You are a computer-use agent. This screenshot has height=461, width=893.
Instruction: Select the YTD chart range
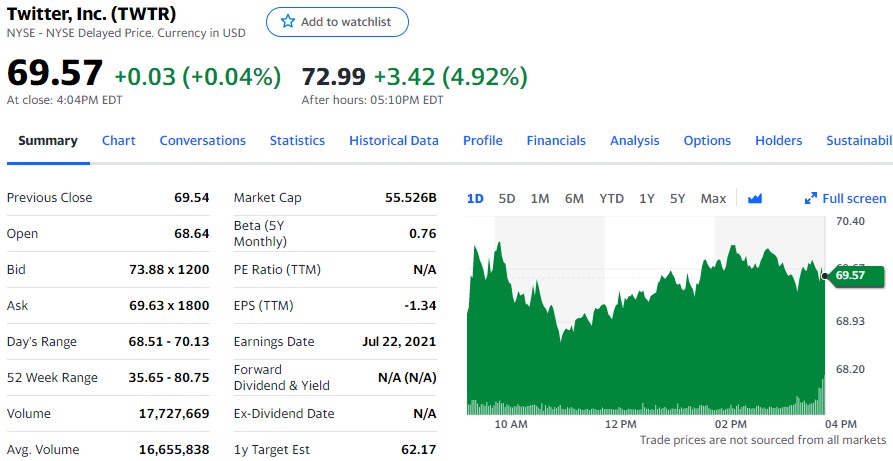pyautogui.click(x=611, y=198)
